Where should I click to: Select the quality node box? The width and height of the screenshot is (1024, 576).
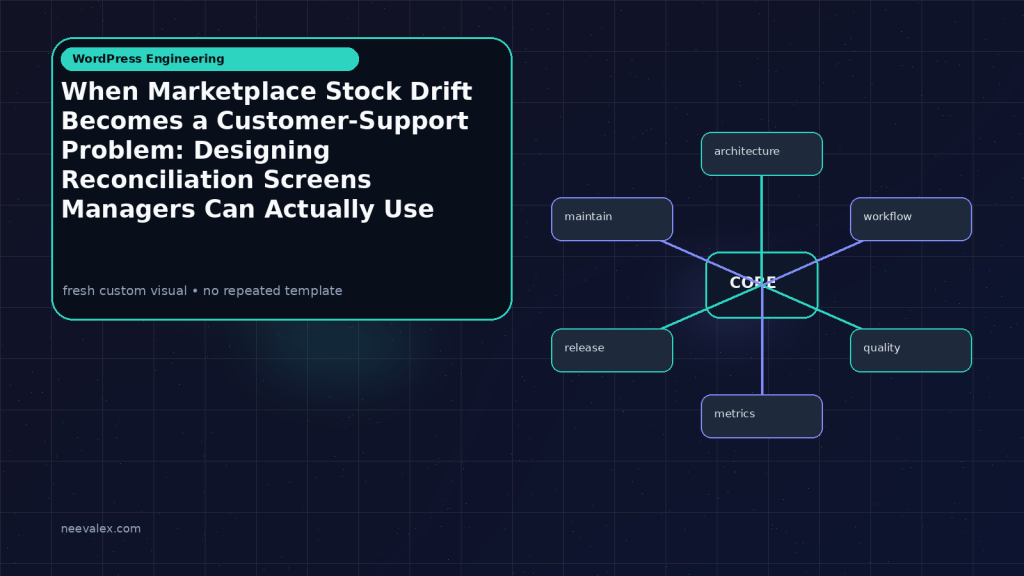910,351
